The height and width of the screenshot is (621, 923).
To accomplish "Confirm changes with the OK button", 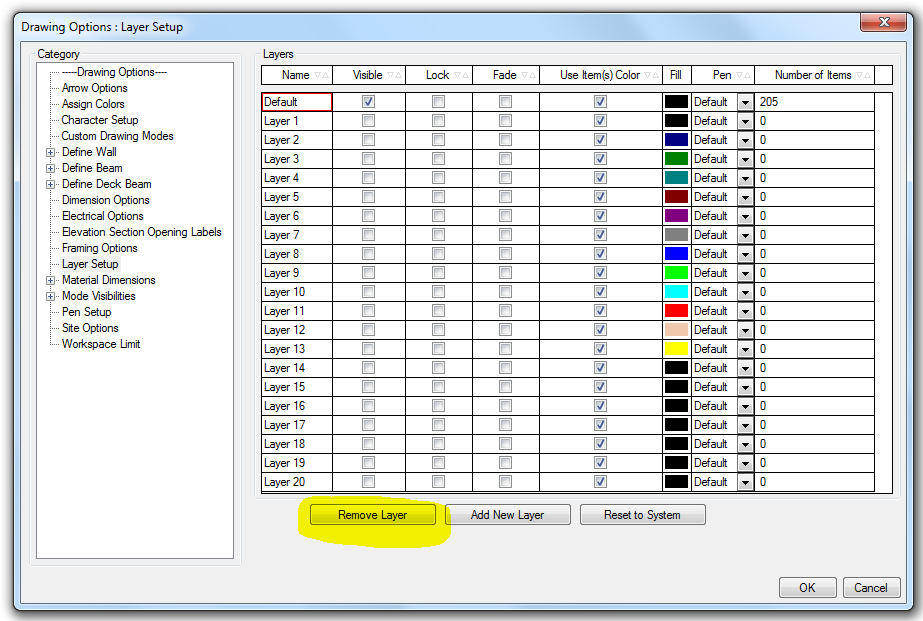I will click(x=807, y=588).
